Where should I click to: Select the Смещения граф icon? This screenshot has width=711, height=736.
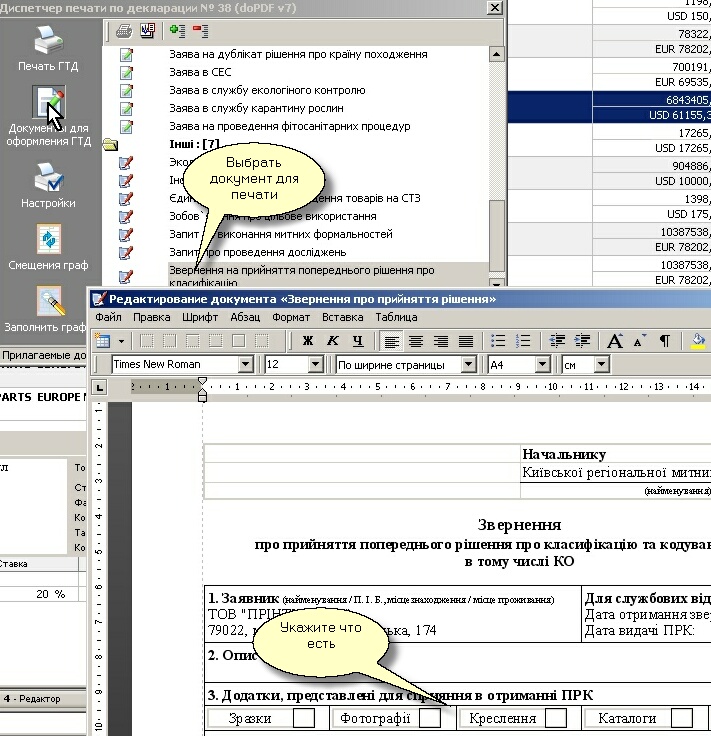pyautogui.click(x=47, y=240)
